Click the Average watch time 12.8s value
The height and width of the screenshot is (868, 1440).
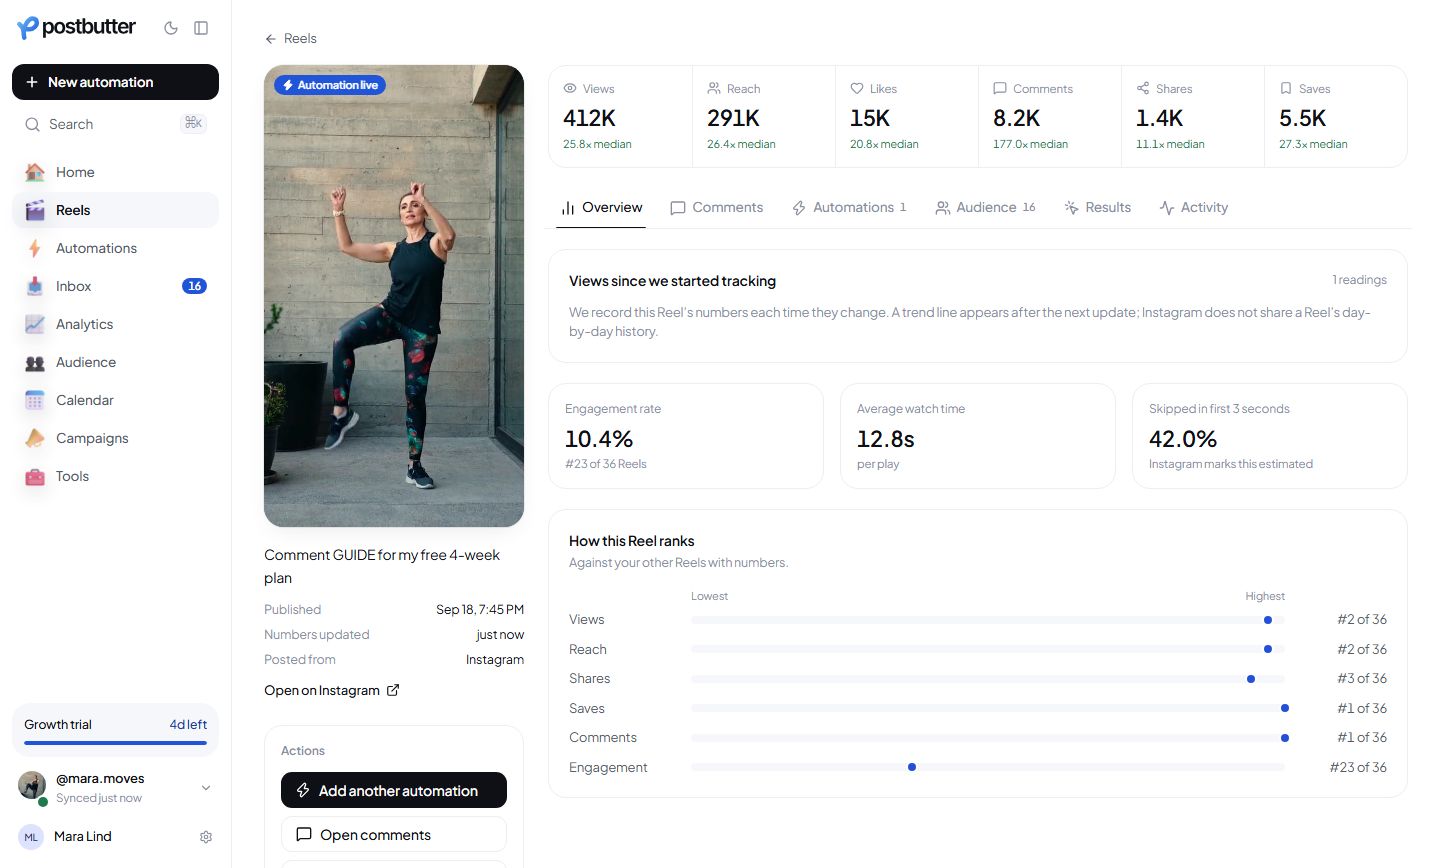(x=886, y=439)
